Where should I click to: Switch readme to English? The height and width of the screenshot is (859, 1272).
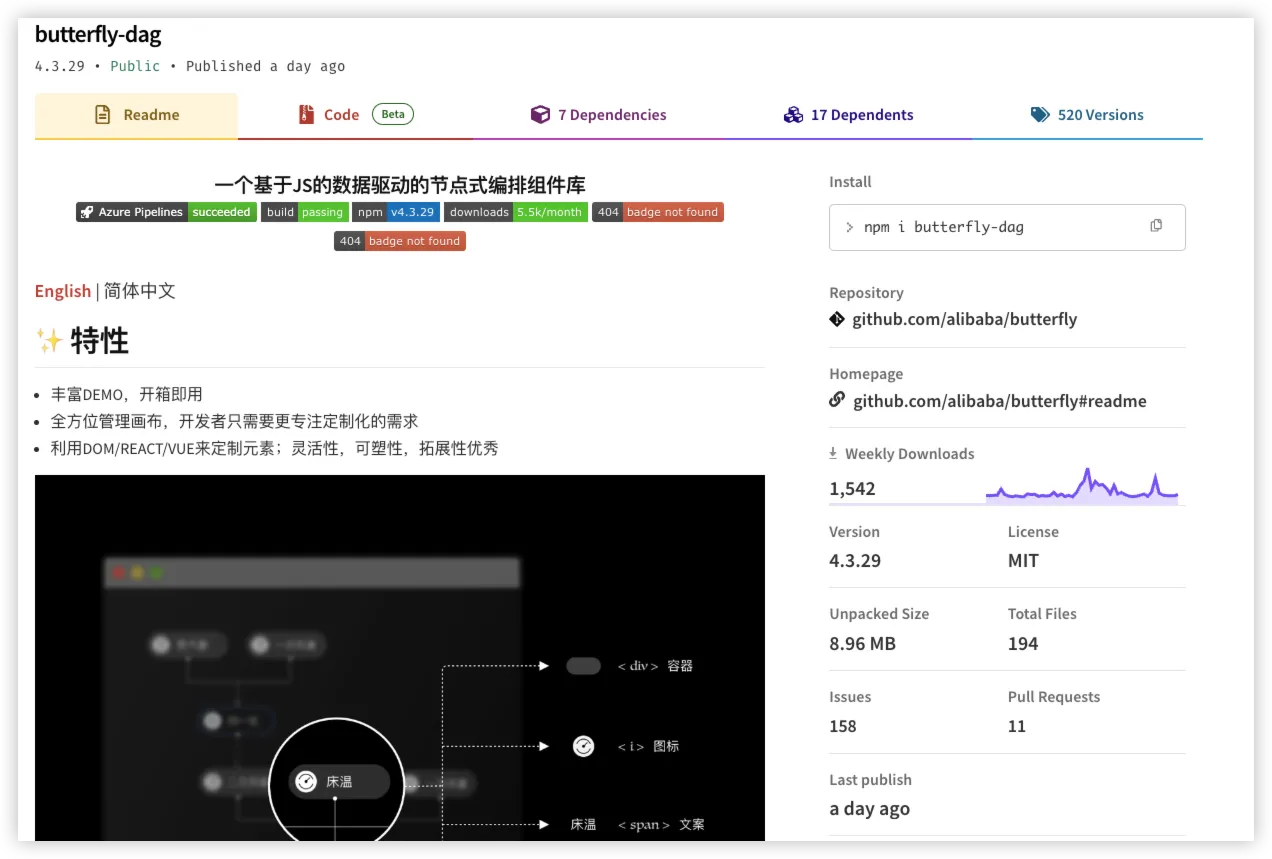pyautogui.click(x=63, y=291)
